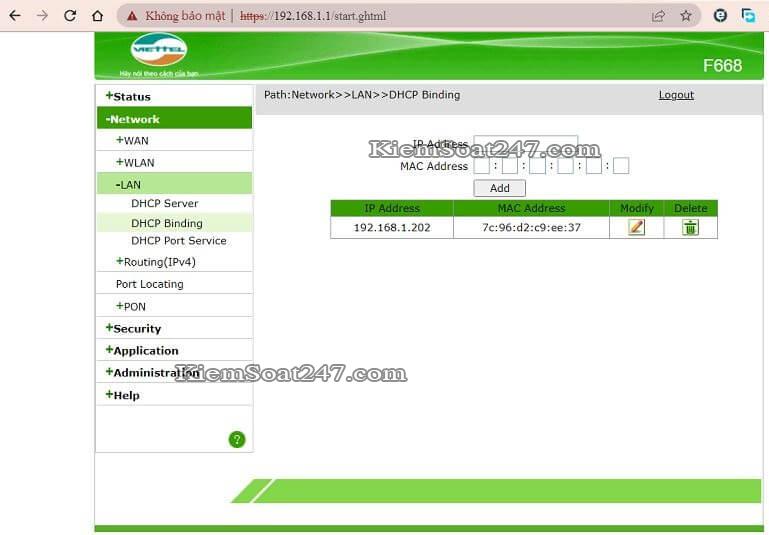The width and height of the screenshot is (769, 535).
Task: Click the Modify pencil icon for 192.168.1.202
Action: [x=636, y=227]
